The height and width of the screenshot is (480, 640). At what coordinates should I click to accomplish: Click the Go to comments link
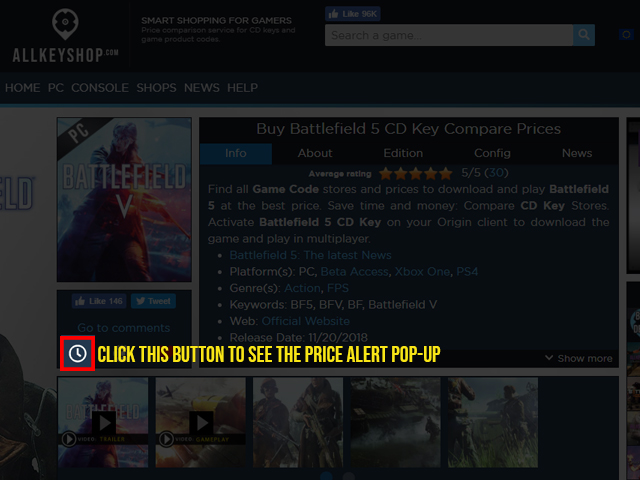point(124,328)
